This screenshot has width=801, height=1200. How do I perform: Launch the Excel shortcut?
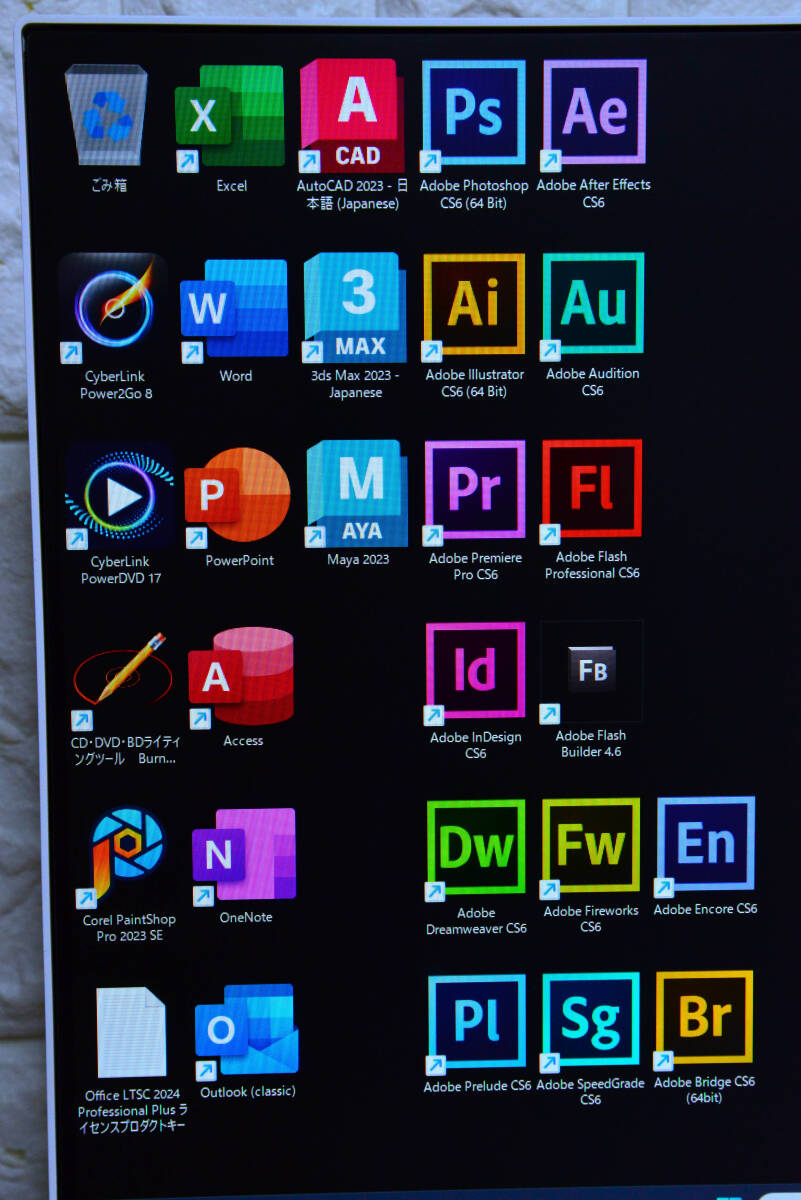230,117
